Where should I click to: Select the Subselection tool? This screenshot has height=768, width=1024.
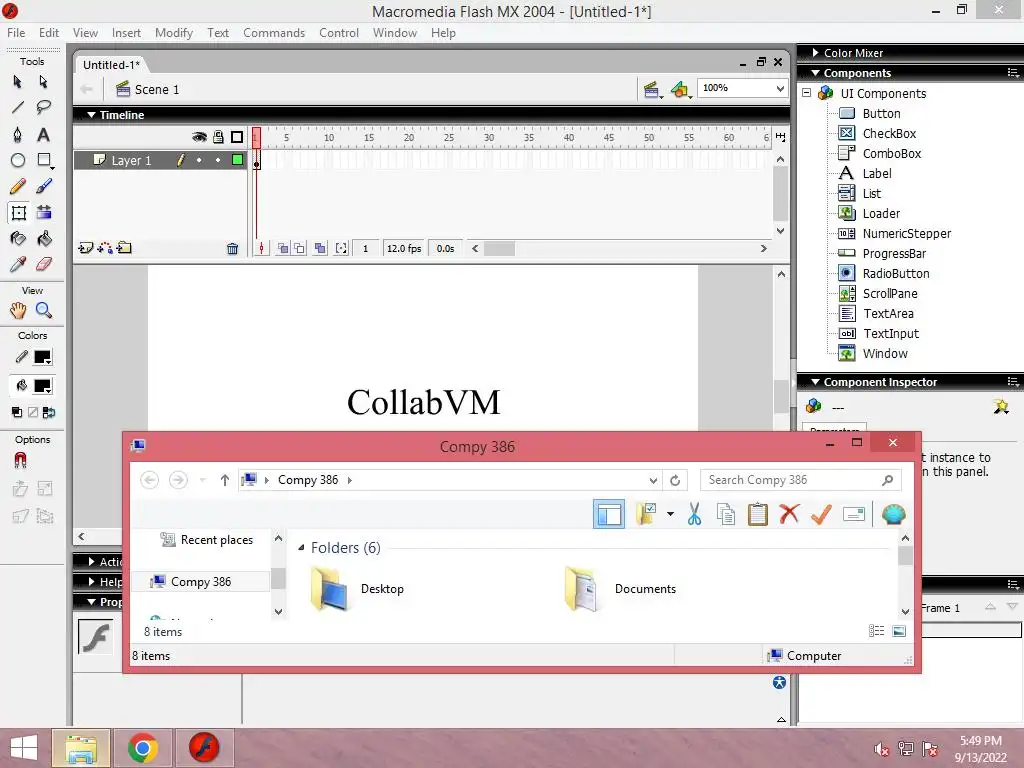click(43, 82)
